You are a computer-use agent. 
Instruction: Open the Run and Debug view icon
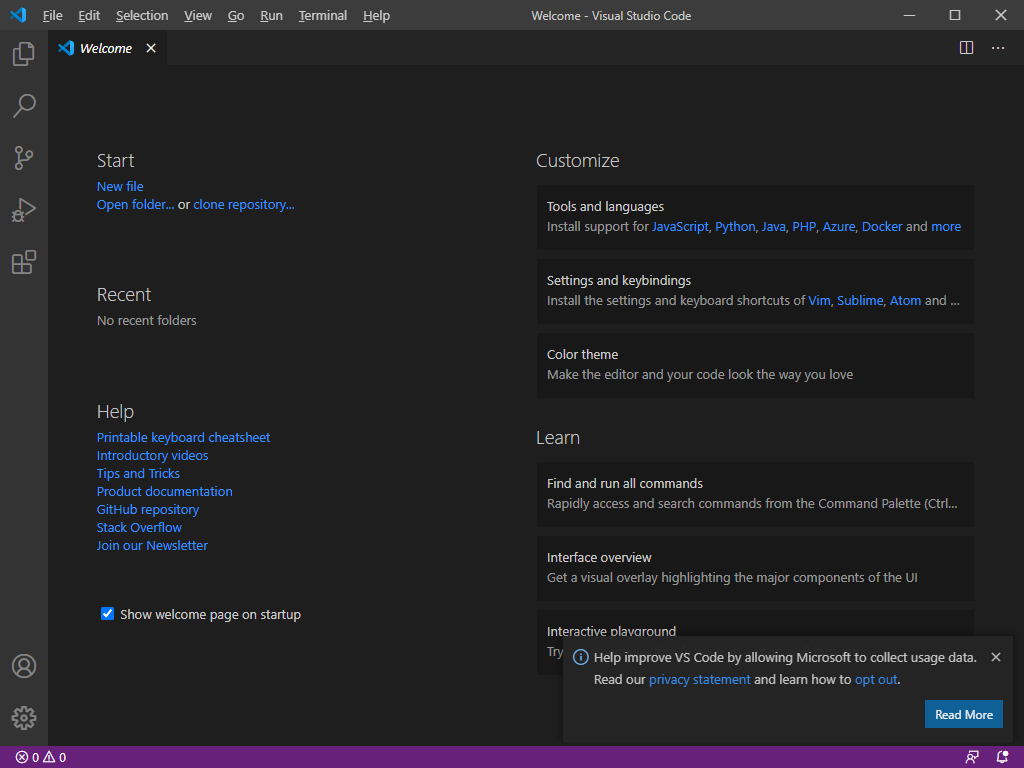[24, 210]
